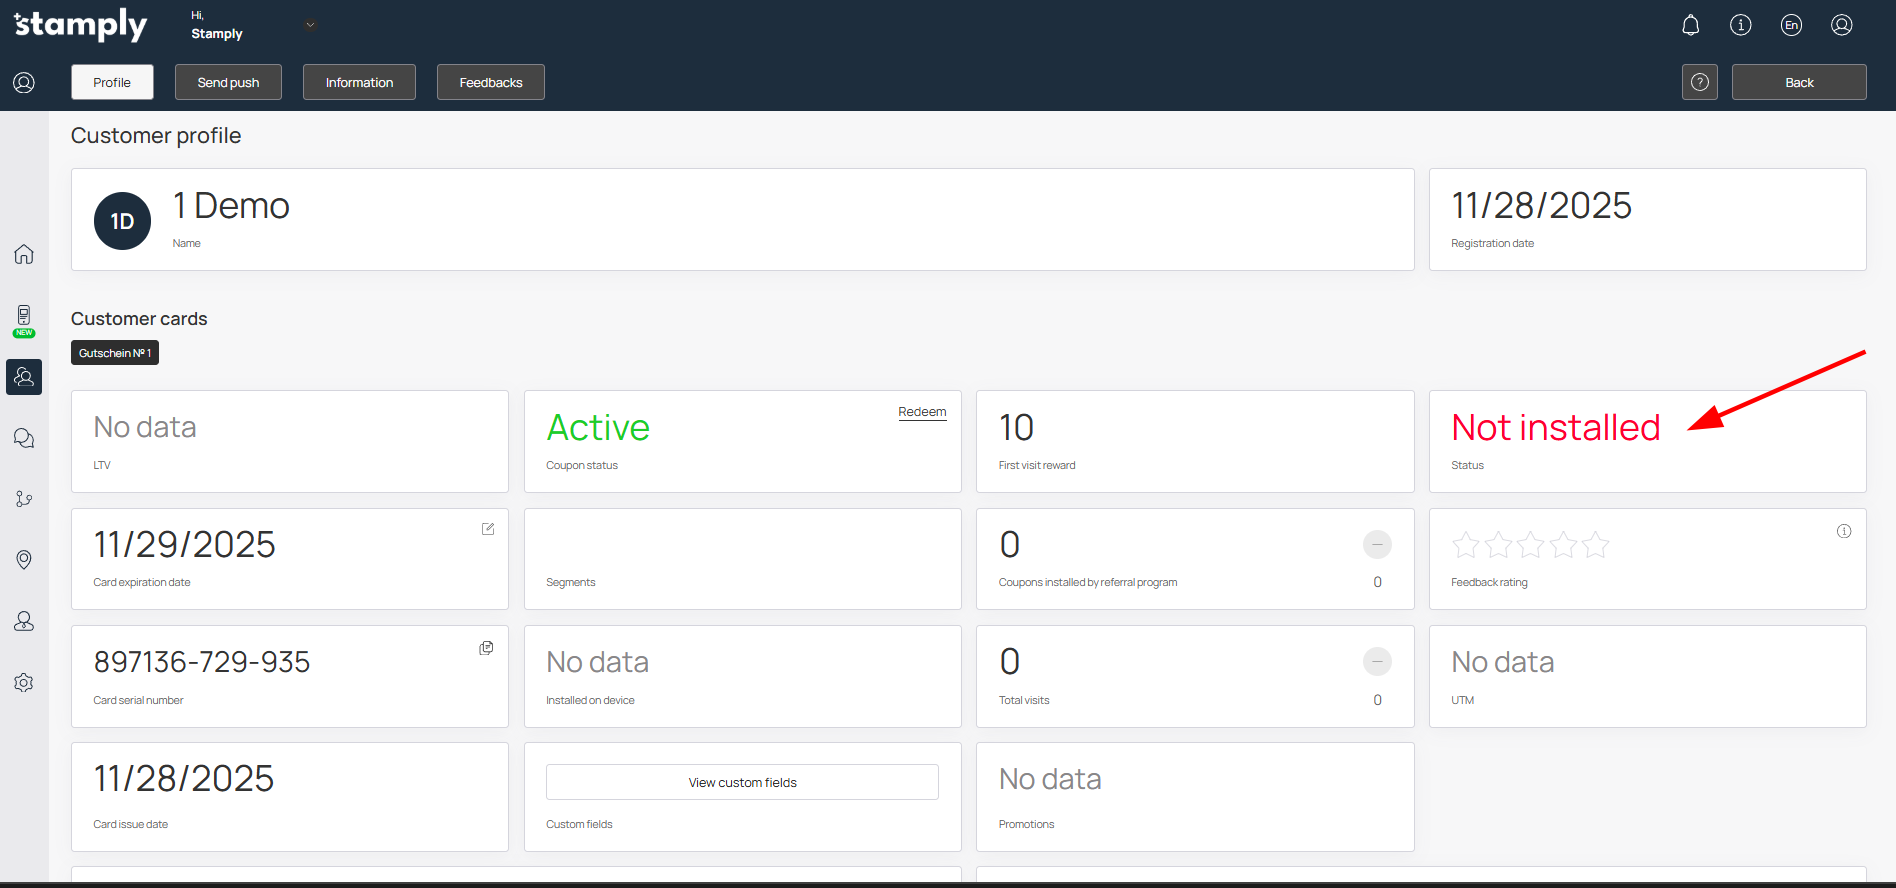This screenshot has height=888, width=1896.
Task: Go to Home in the sidebar
Action: pyautogui.click(x=24, y=254)
